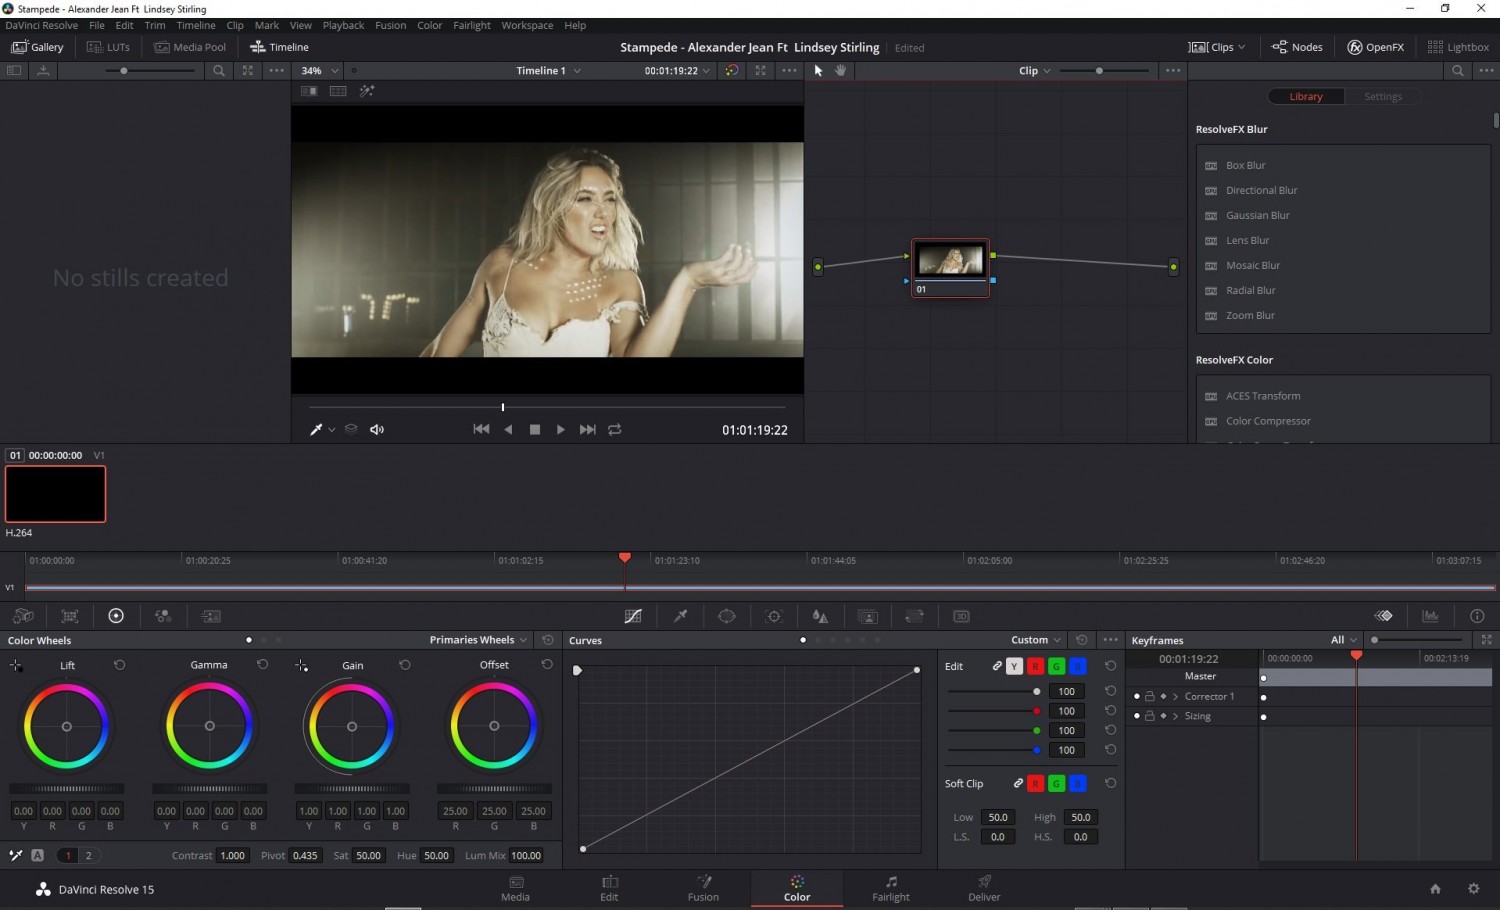
Task: Open the Sizing palette icon
Action: (914, 616)
